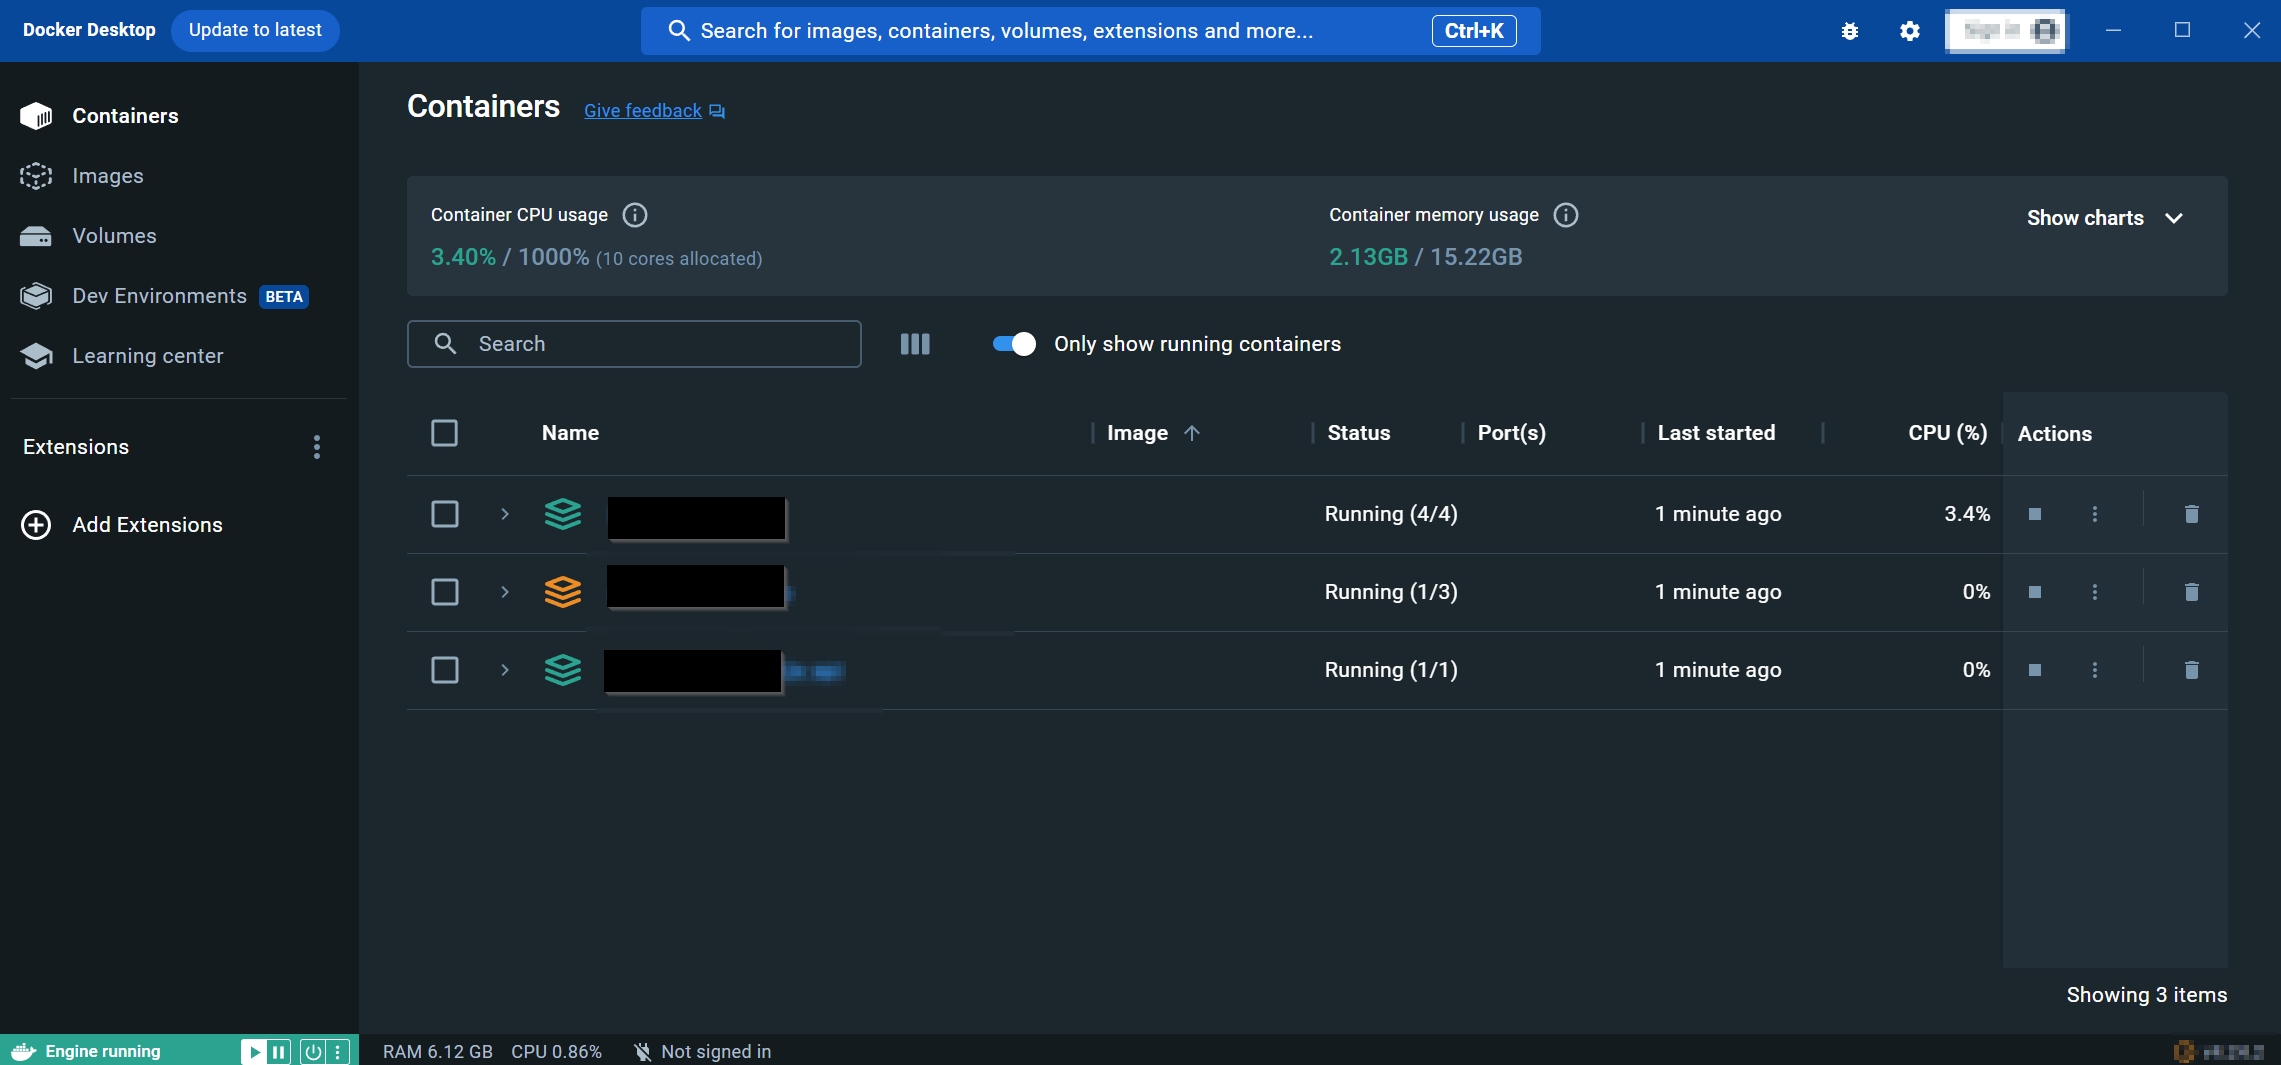The width and height of the screenshot is (2281, 1065).
Task: Delete the Running (1/3) stack
Action: (2192, 592)
